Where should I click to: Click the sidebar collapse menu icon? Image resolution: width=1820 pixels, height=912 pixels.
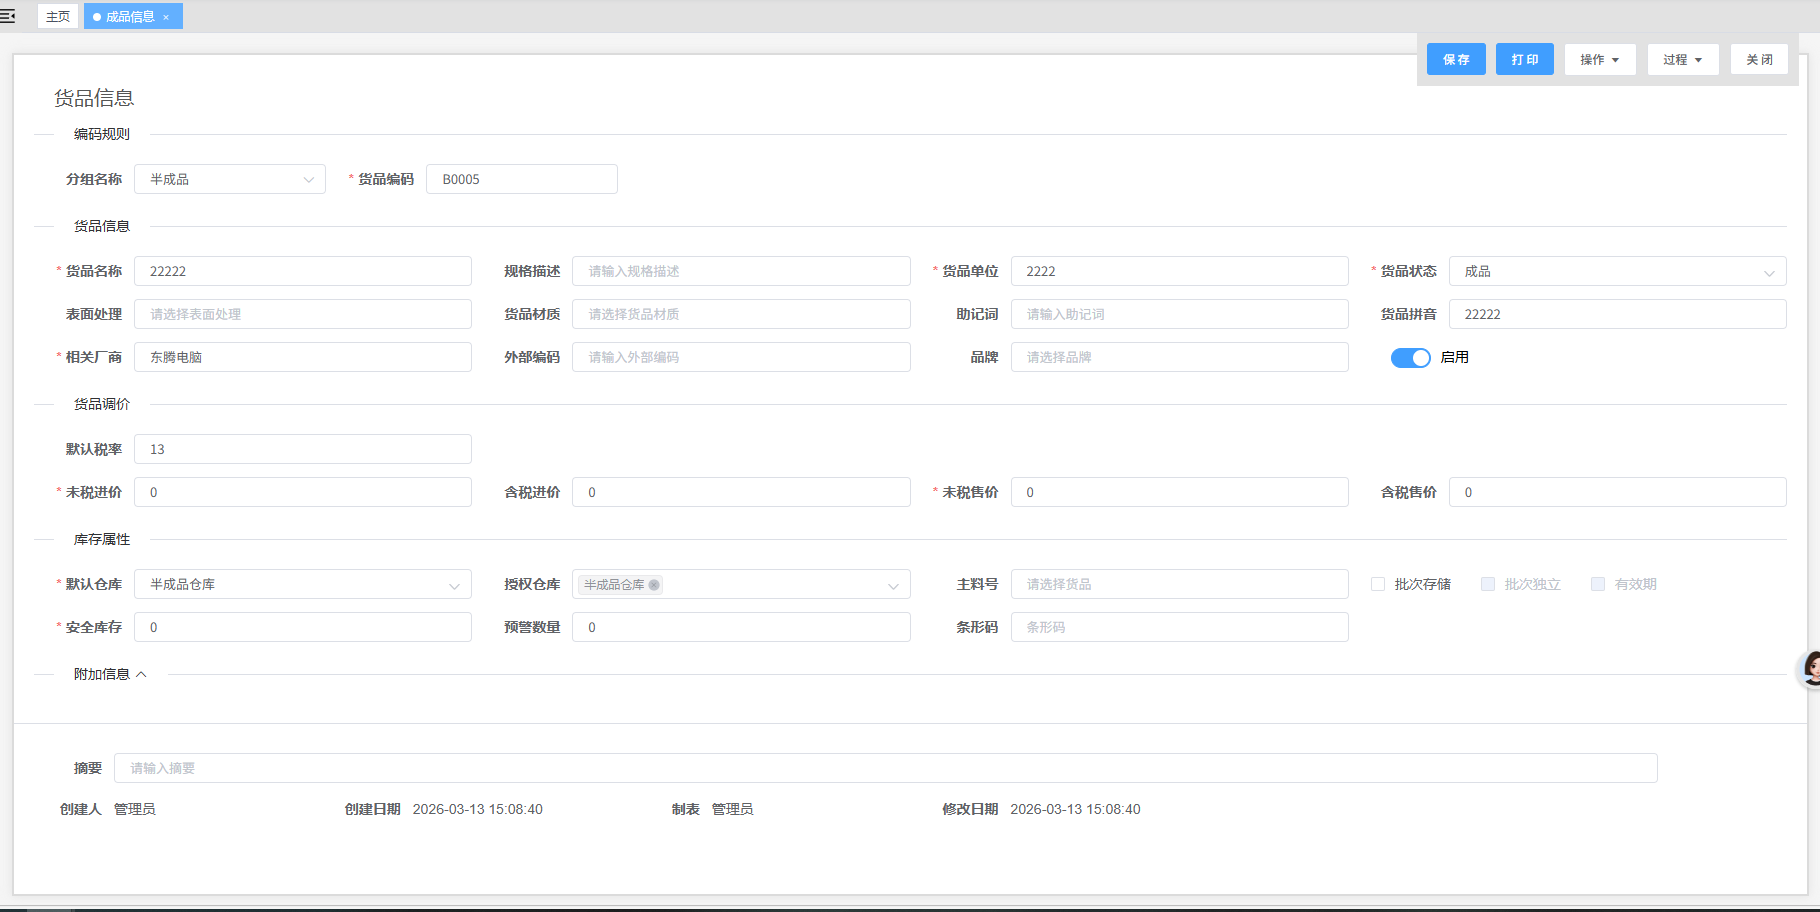point(8,16)
